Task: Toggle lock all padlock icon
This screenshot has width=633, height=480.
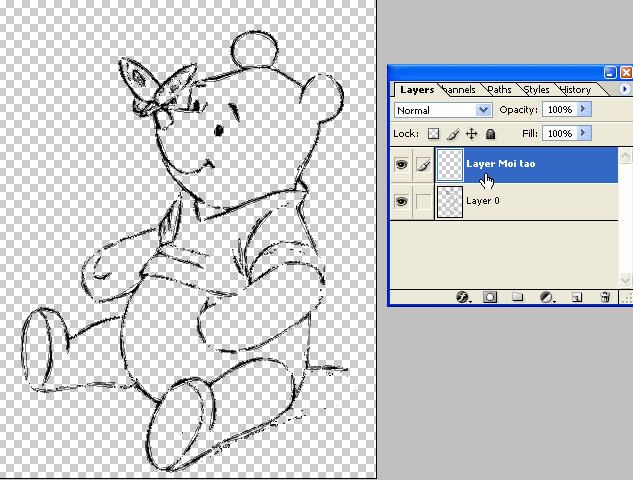Action: click(490, 134)
